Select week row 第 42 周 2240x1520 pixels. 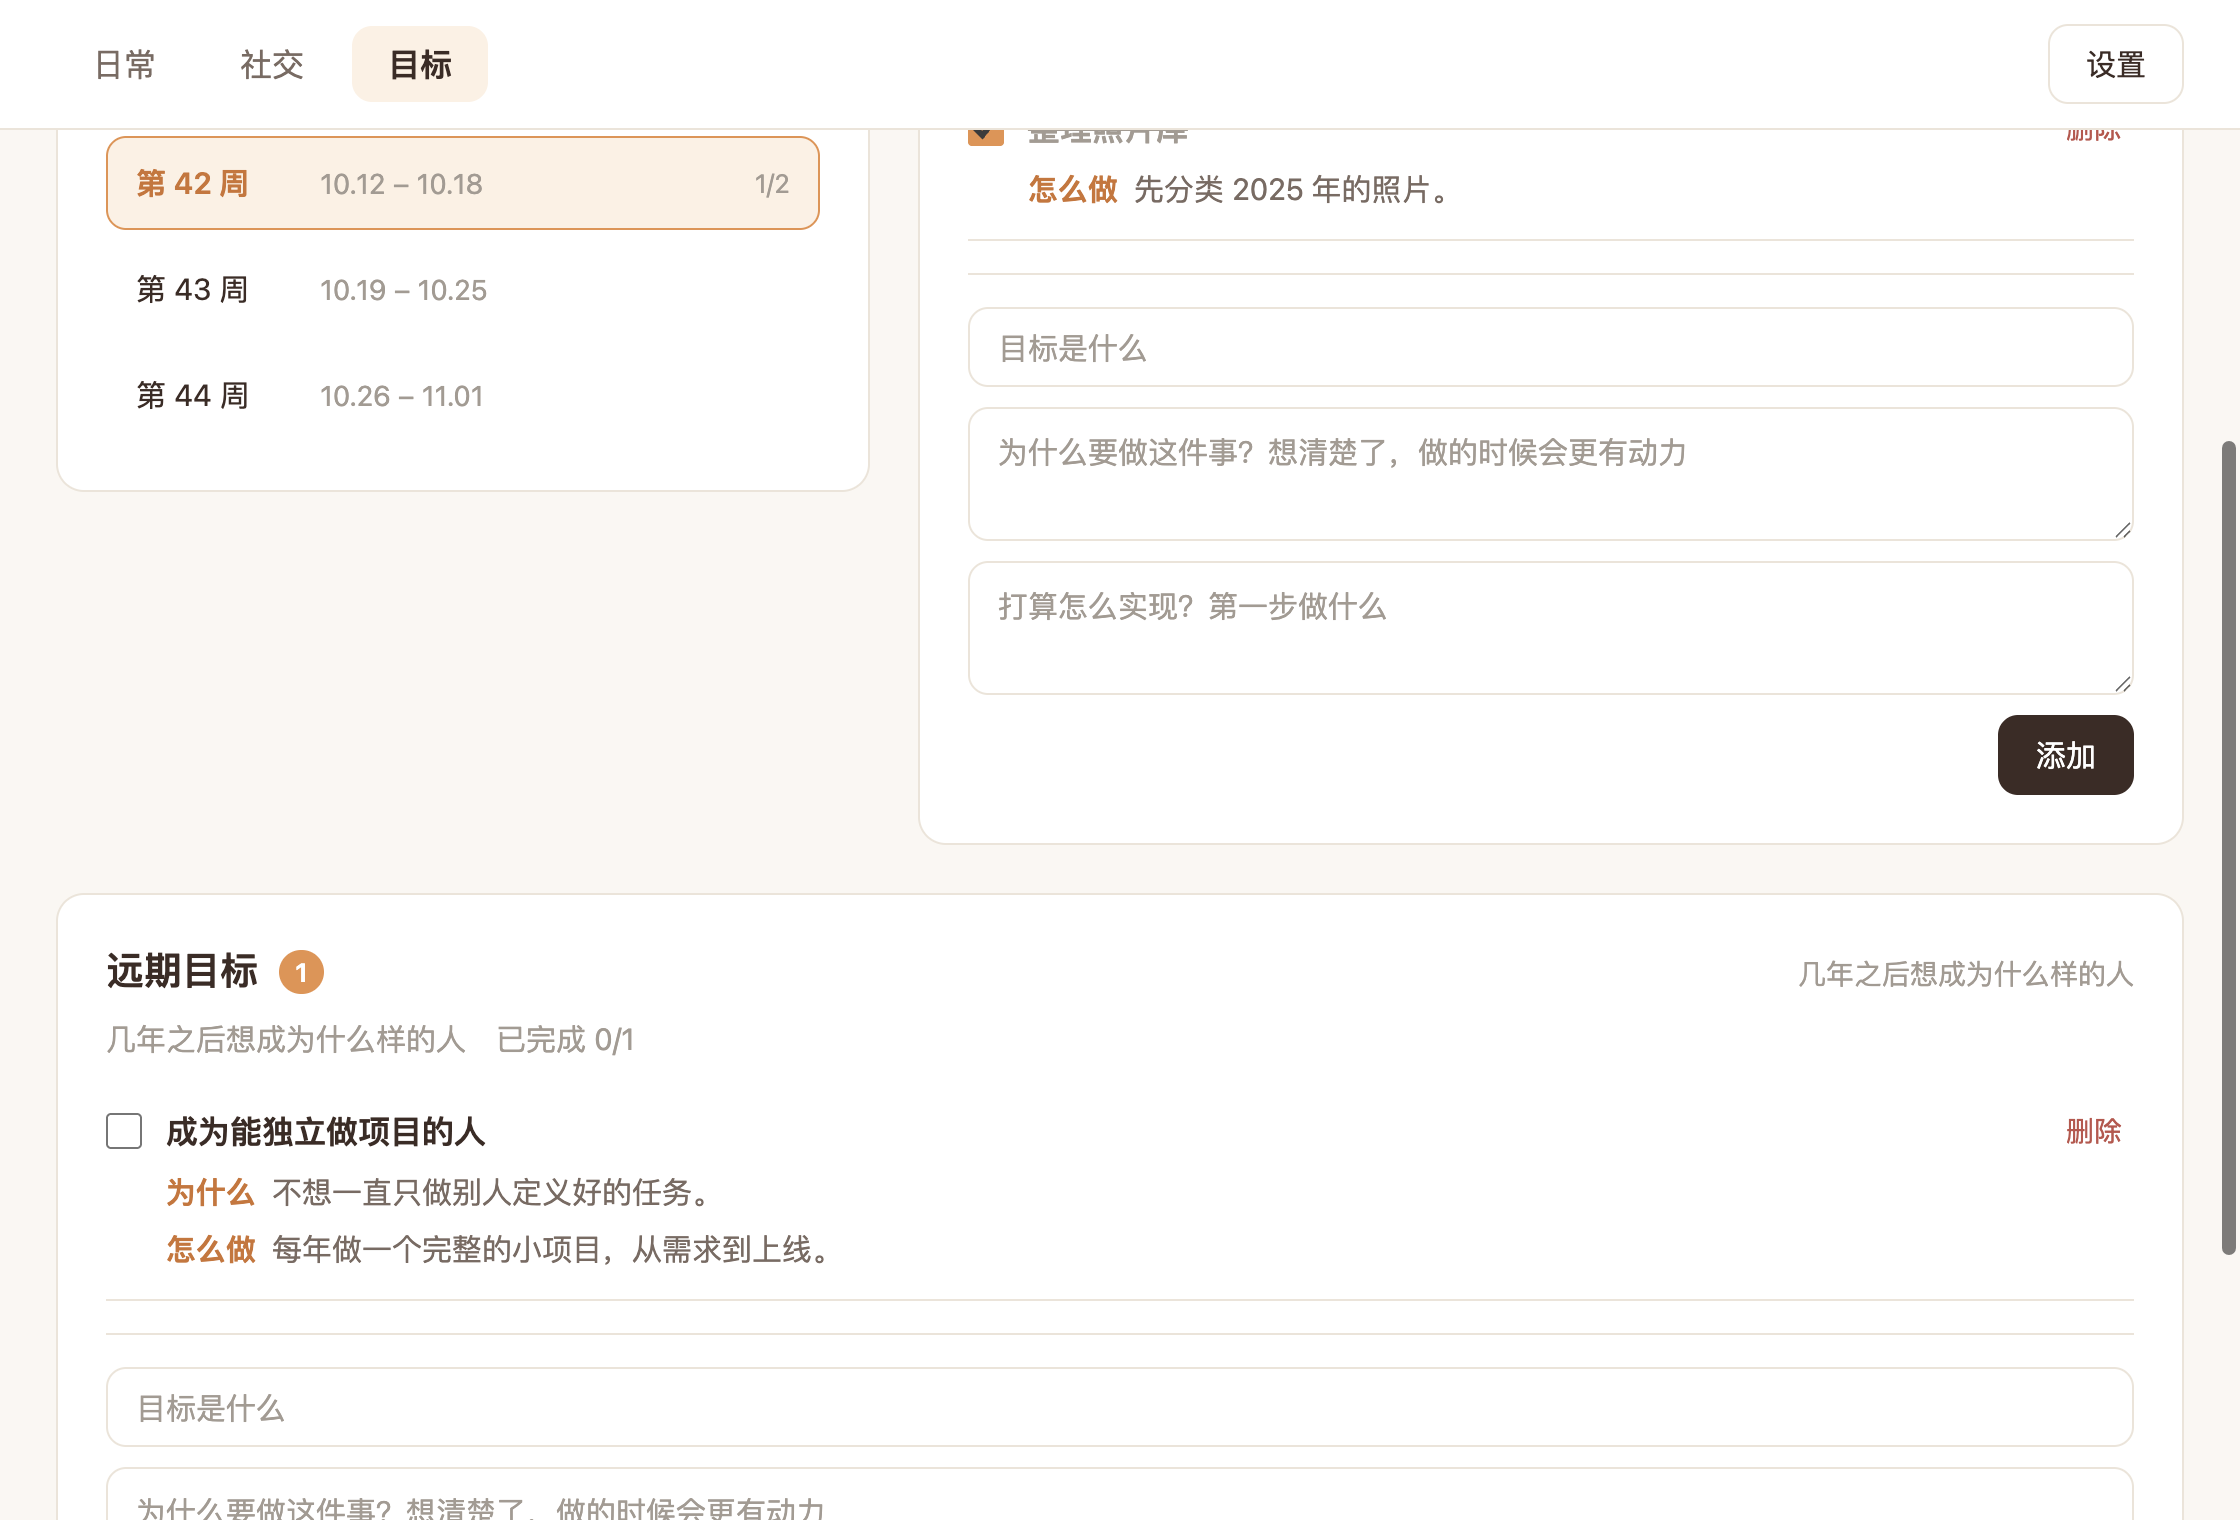(463, 184)
